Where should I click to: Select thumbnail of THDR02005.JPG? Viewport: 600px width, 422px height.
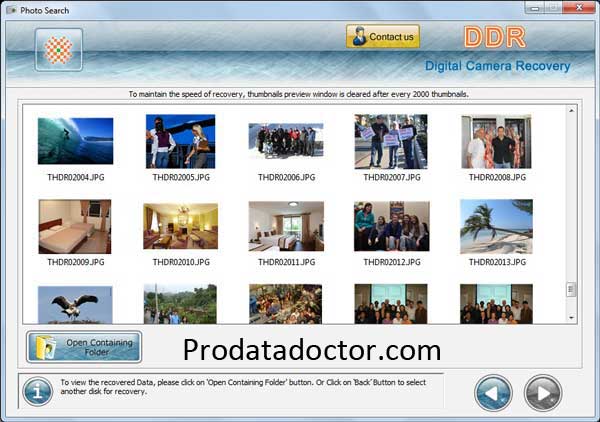click(x=181, y=141)
